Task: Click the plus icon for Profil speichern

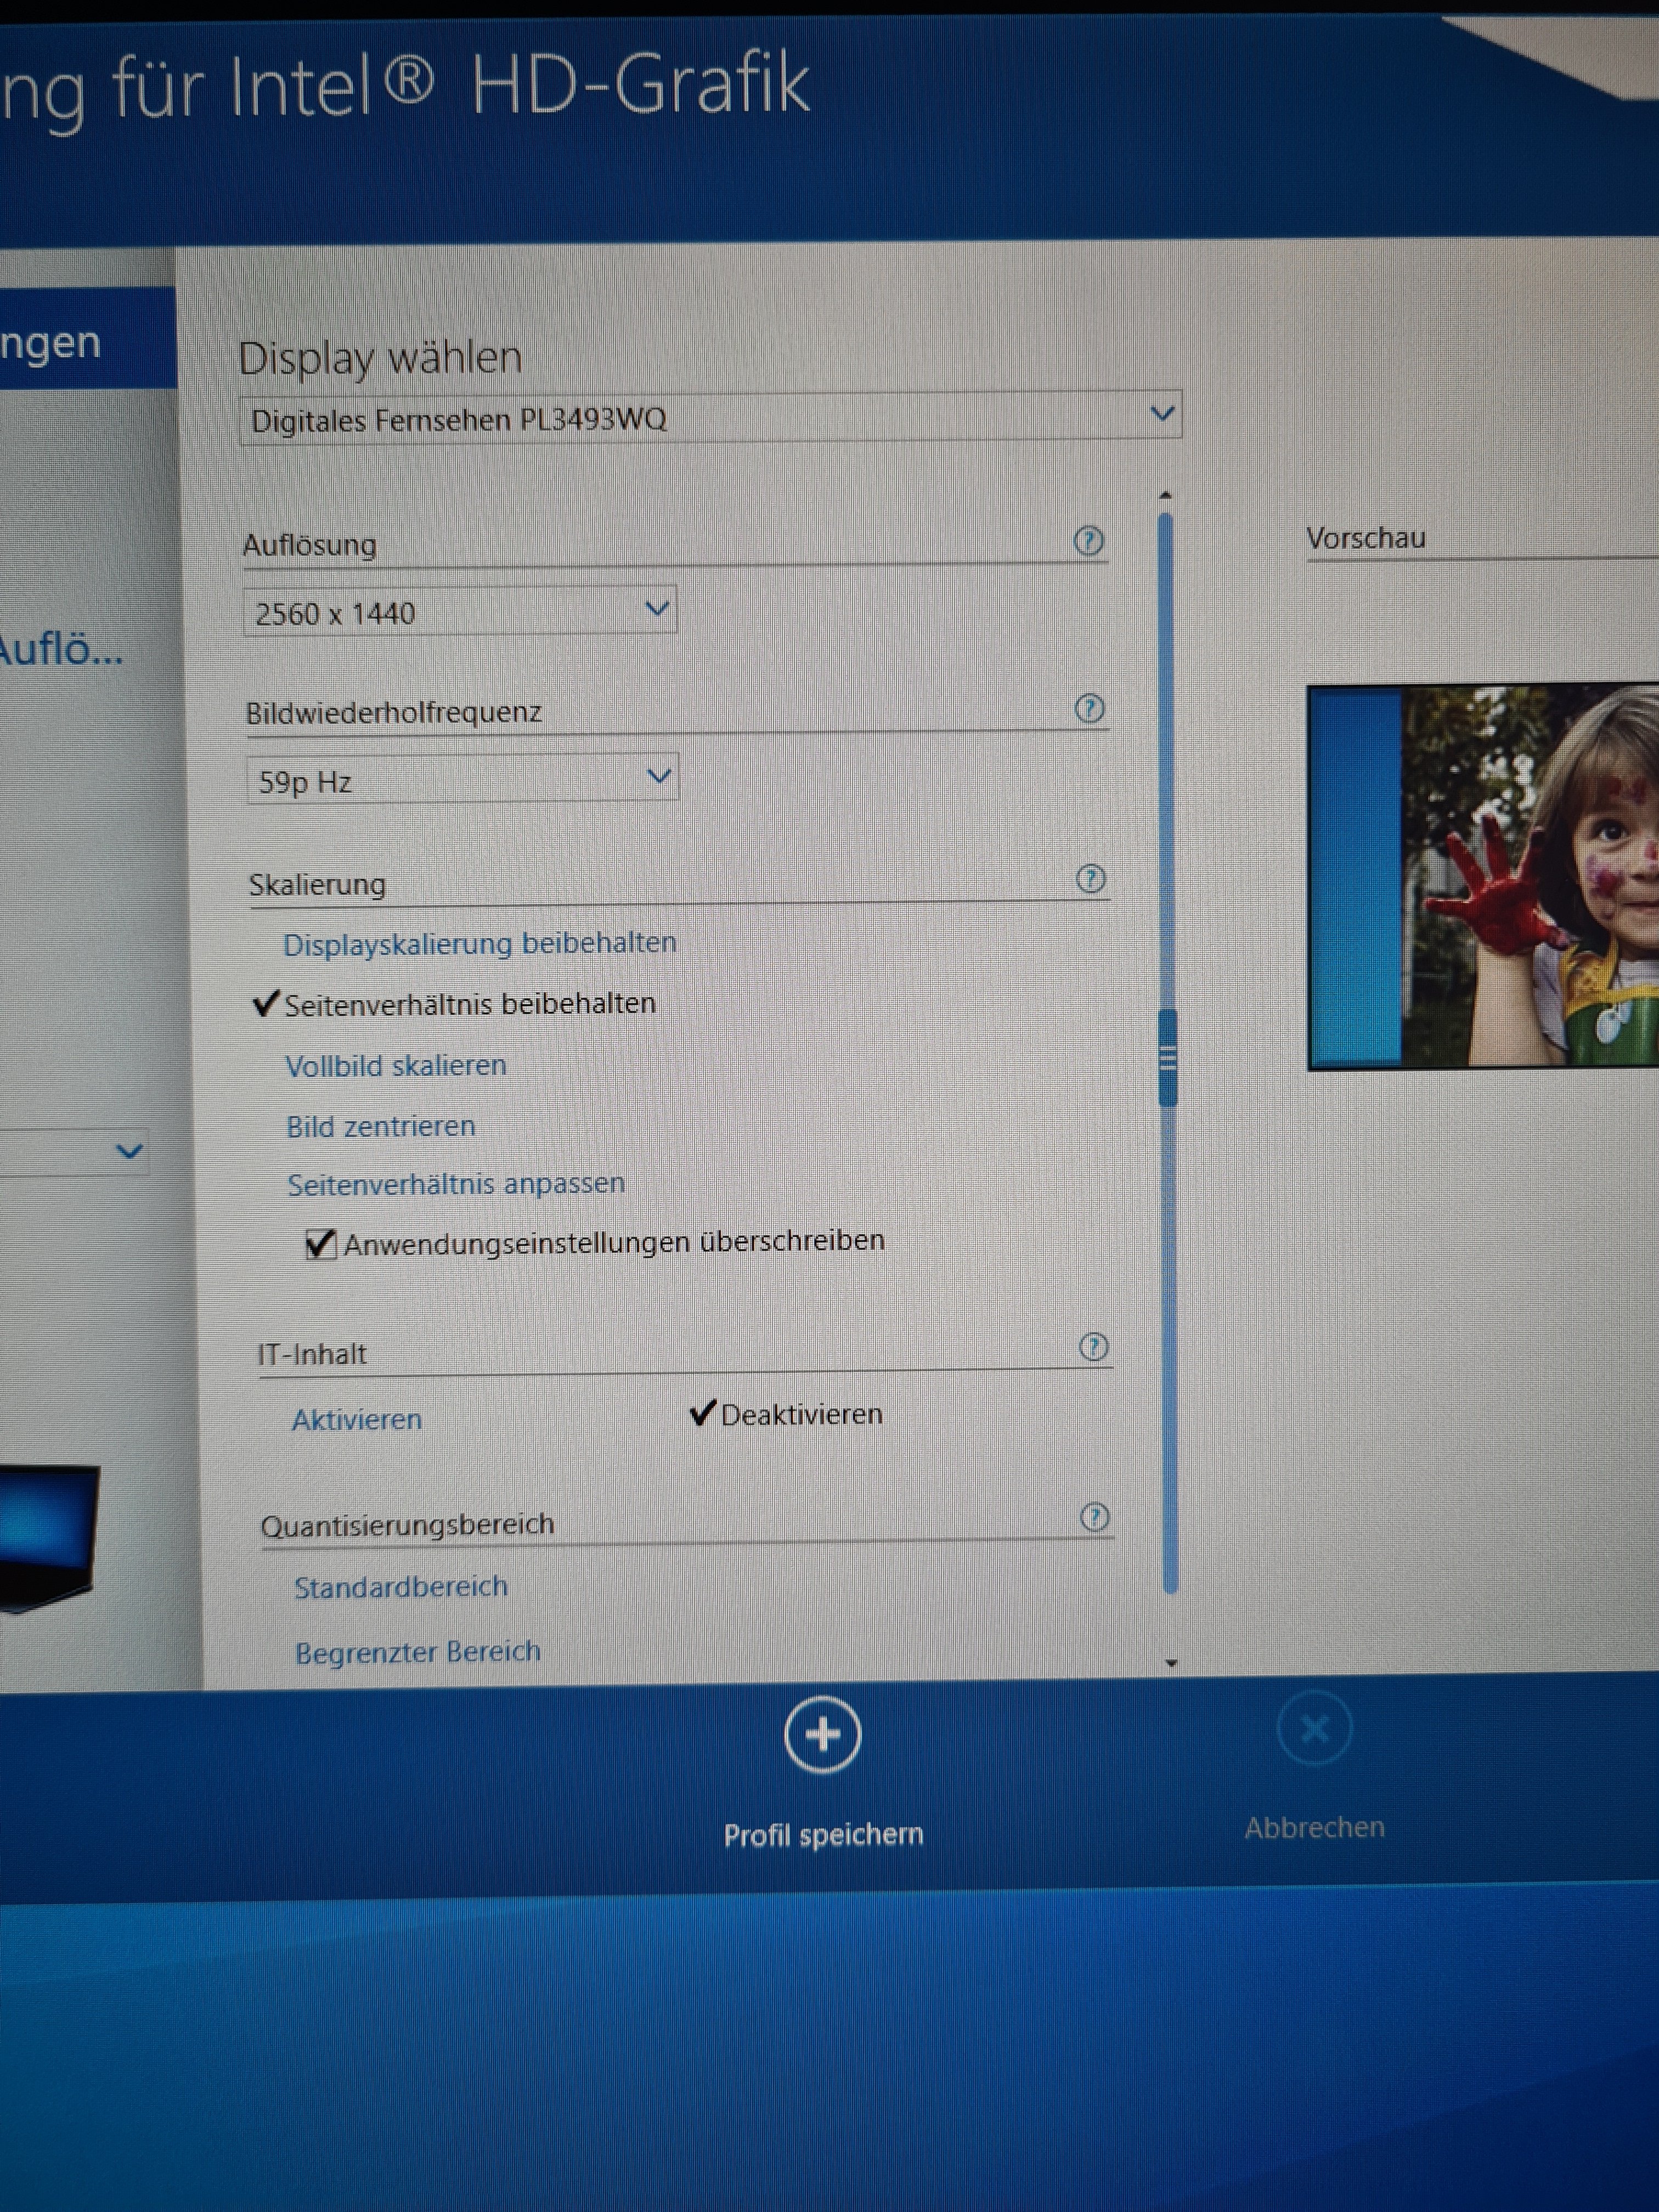Action: point(822,1735)
